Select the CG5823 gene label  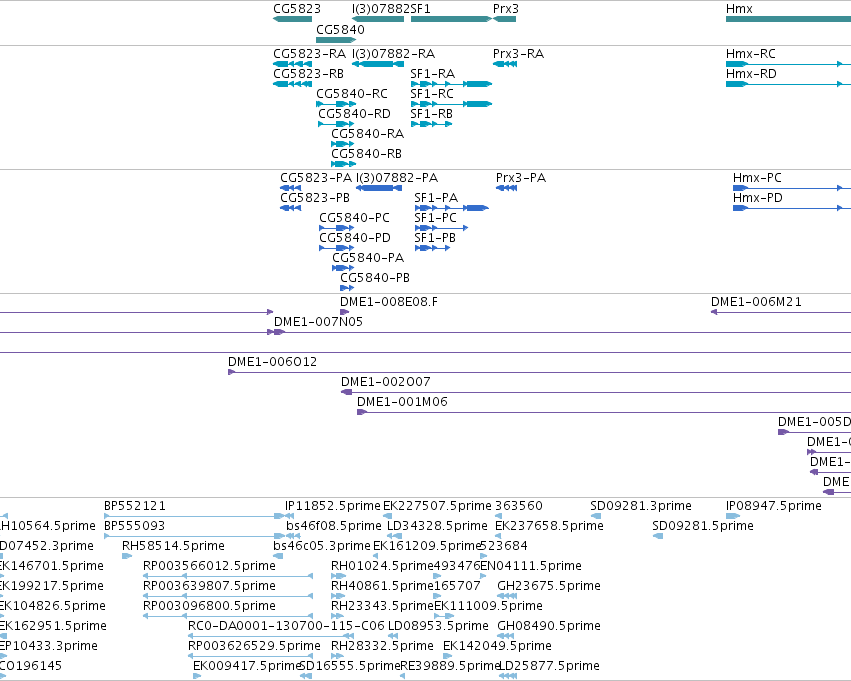pos(297,9)
